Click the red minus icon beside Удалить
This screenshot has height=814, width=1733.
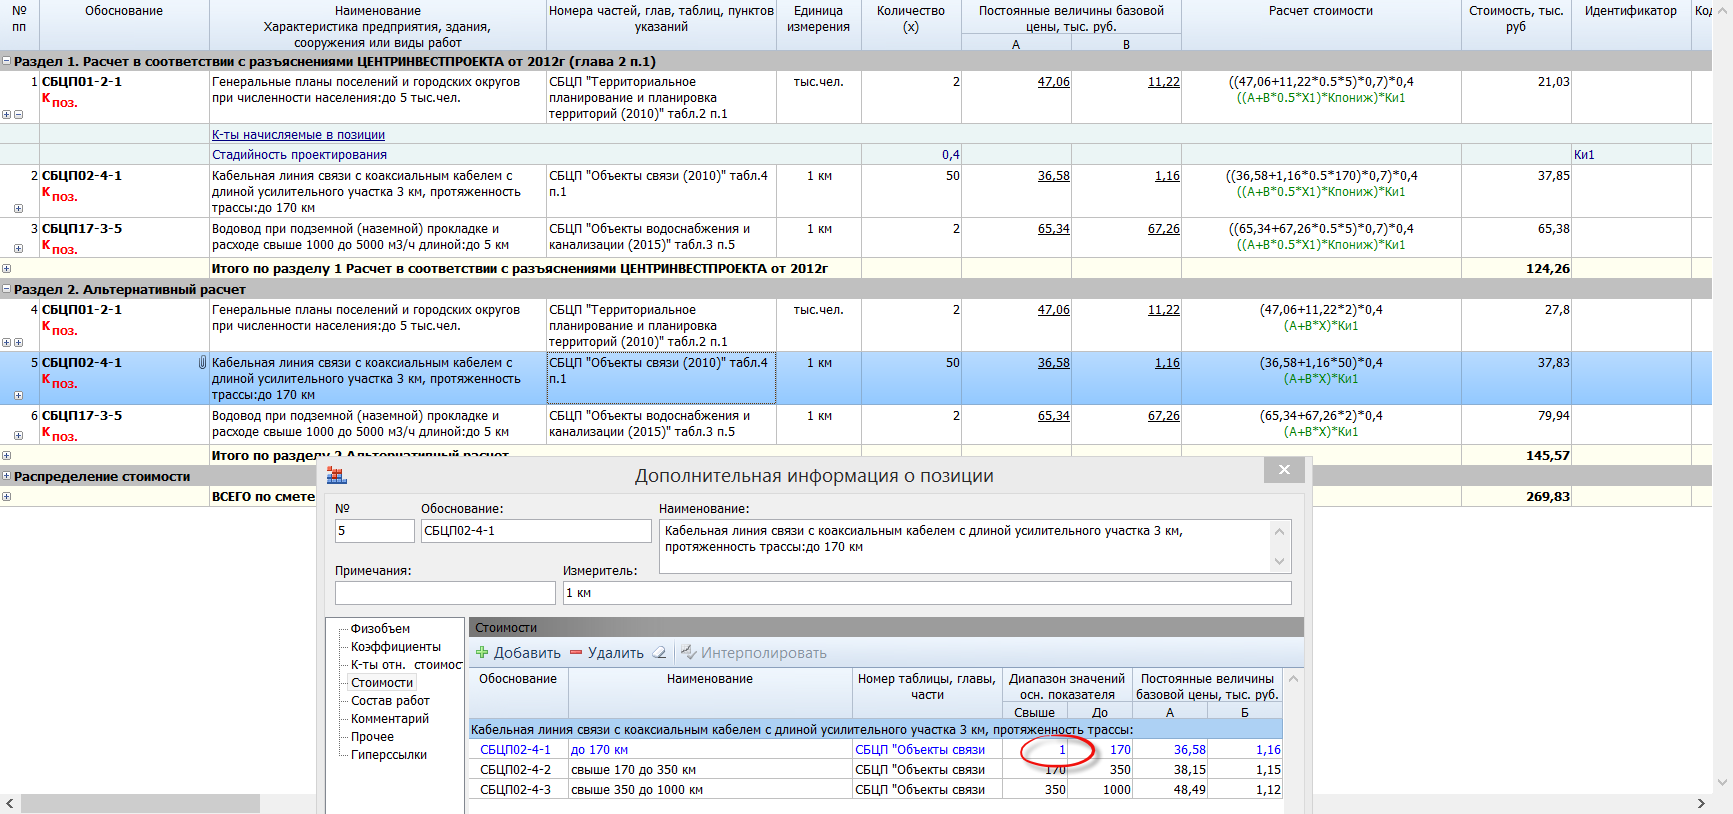pyautogui.click(x=576, y=653)
